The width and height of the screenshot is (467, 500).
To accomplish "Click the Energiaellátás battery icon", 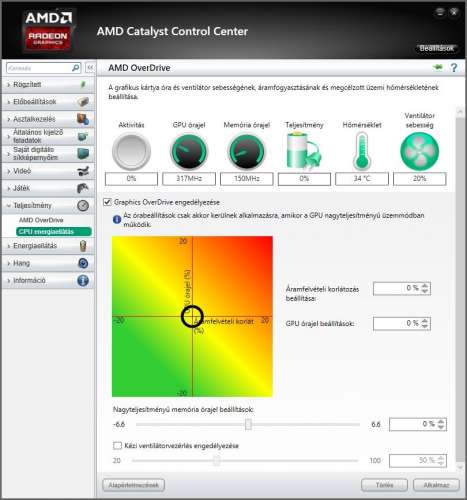I will pos(83,246).
